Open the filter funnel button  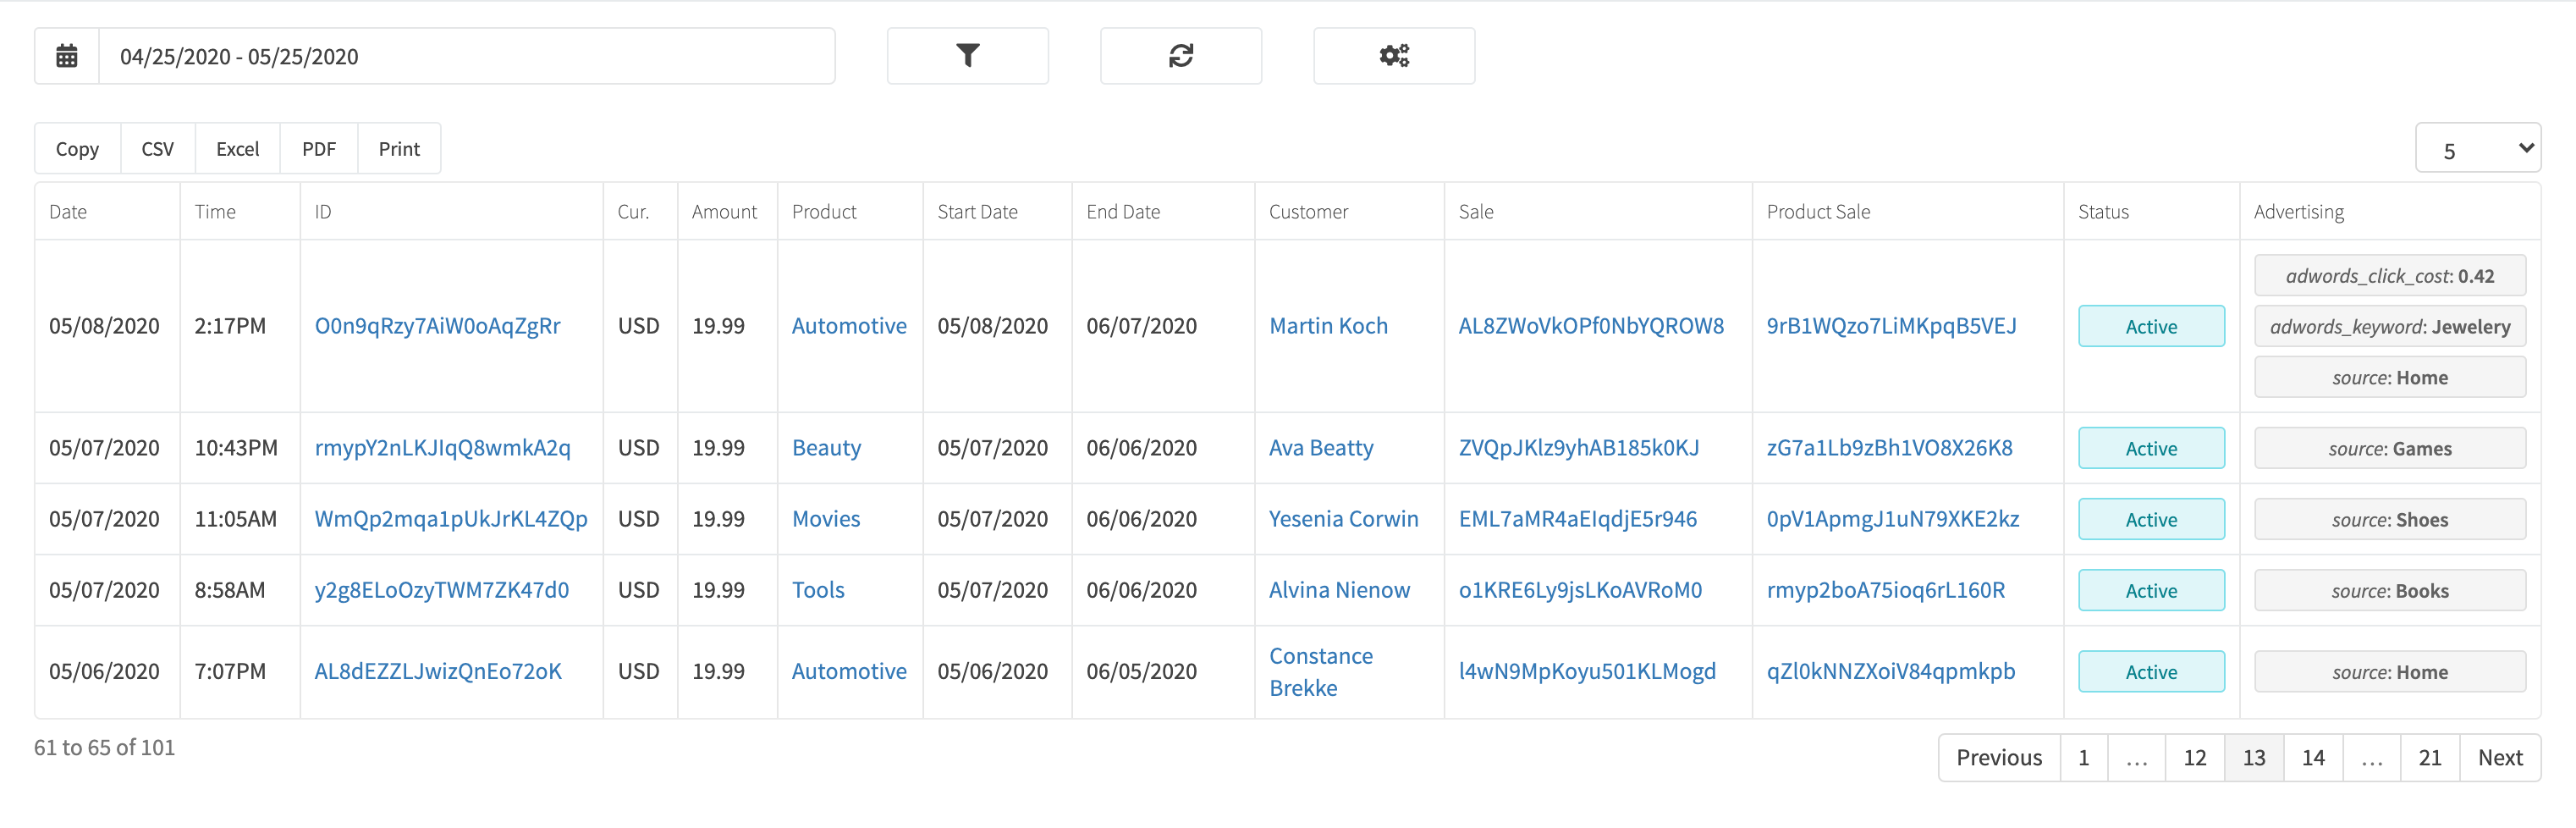(x=967, y=56)
